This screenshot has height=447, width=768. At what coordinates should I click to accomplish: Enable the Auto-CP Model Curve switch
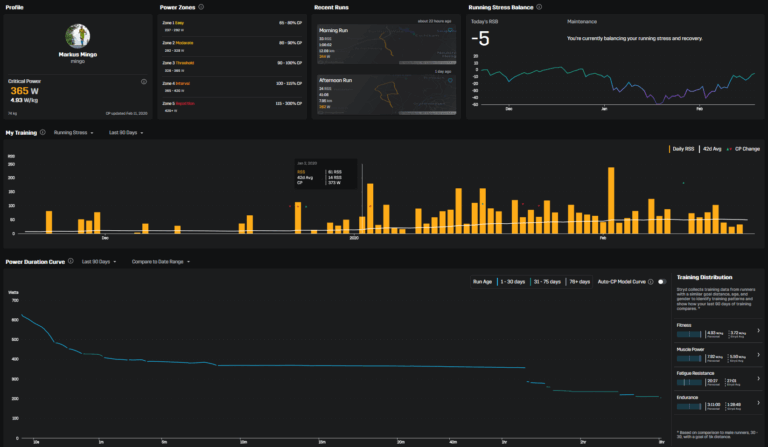[661, 282]
